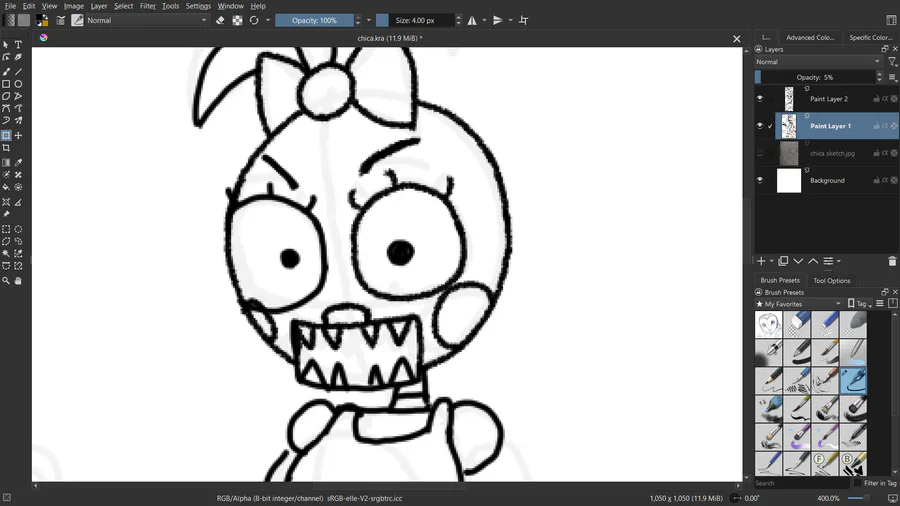Screen dimensions: 900x506
Task: Select the Pan hand tool
Action: coord(18,281)
